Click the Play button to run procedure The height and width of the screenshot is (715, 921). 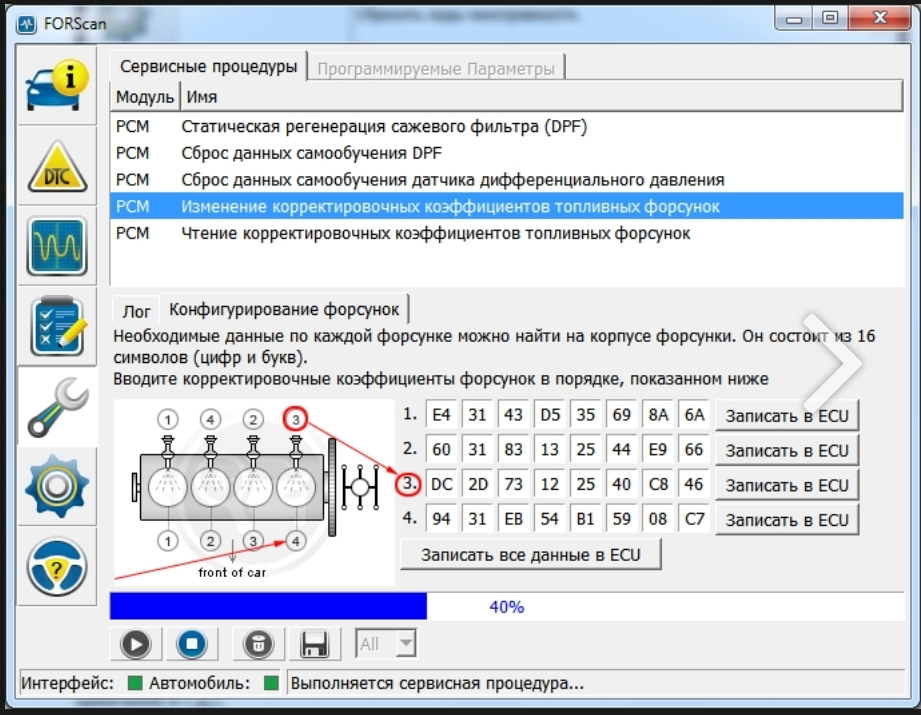(136, 644)
